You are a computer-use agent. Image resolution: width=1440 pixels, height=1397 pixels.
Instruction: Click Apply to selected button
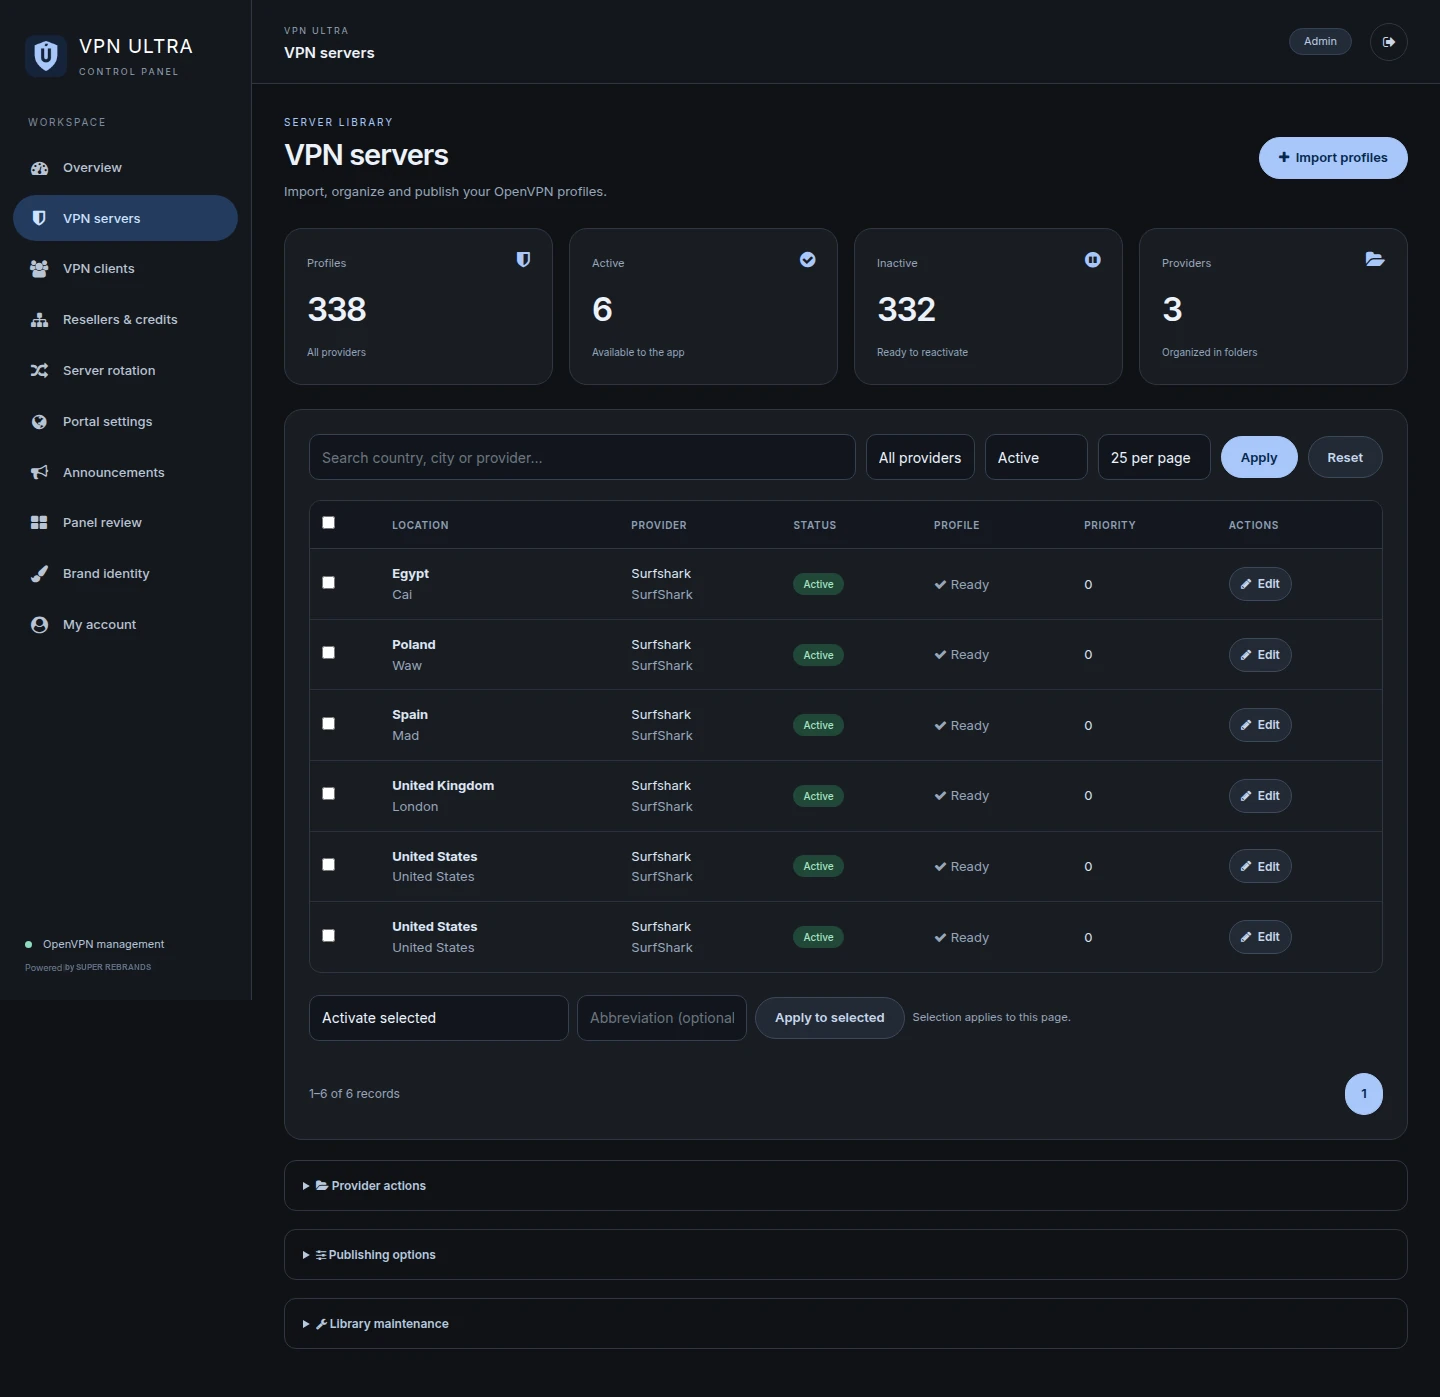[830, 1018]
